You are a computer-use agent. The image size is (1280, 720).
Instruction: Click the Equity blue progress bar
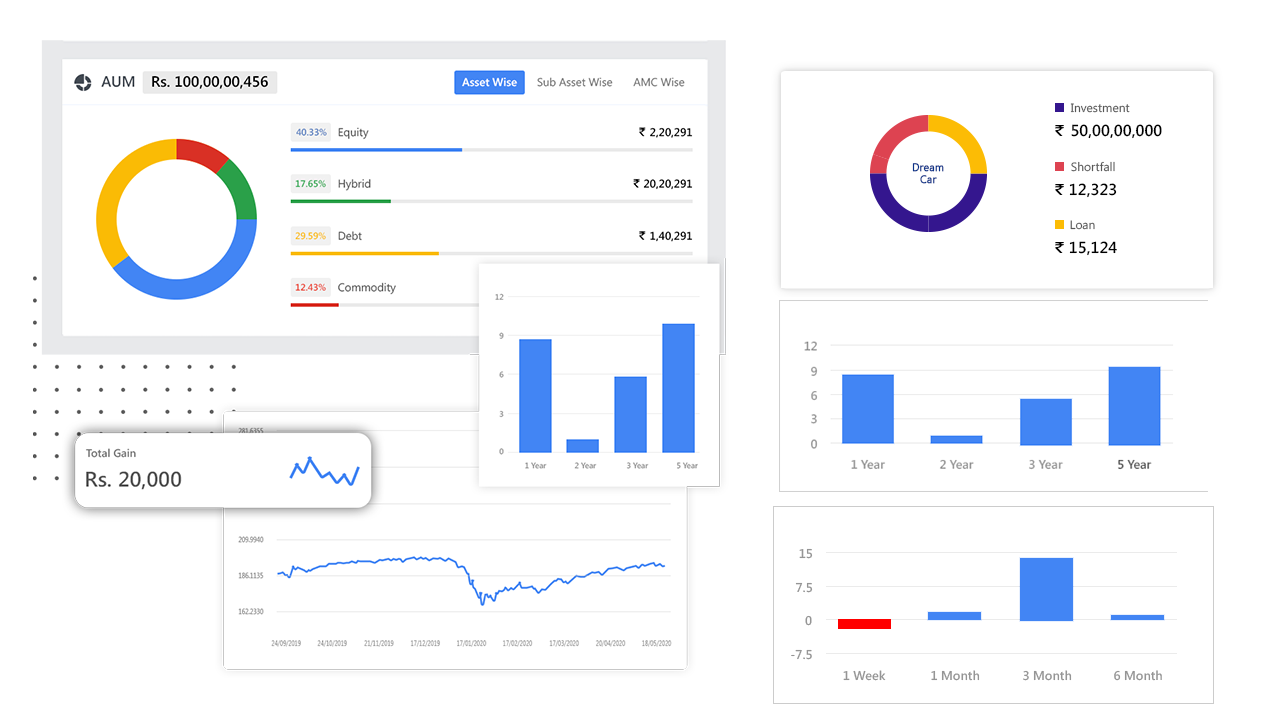[376, 150]
